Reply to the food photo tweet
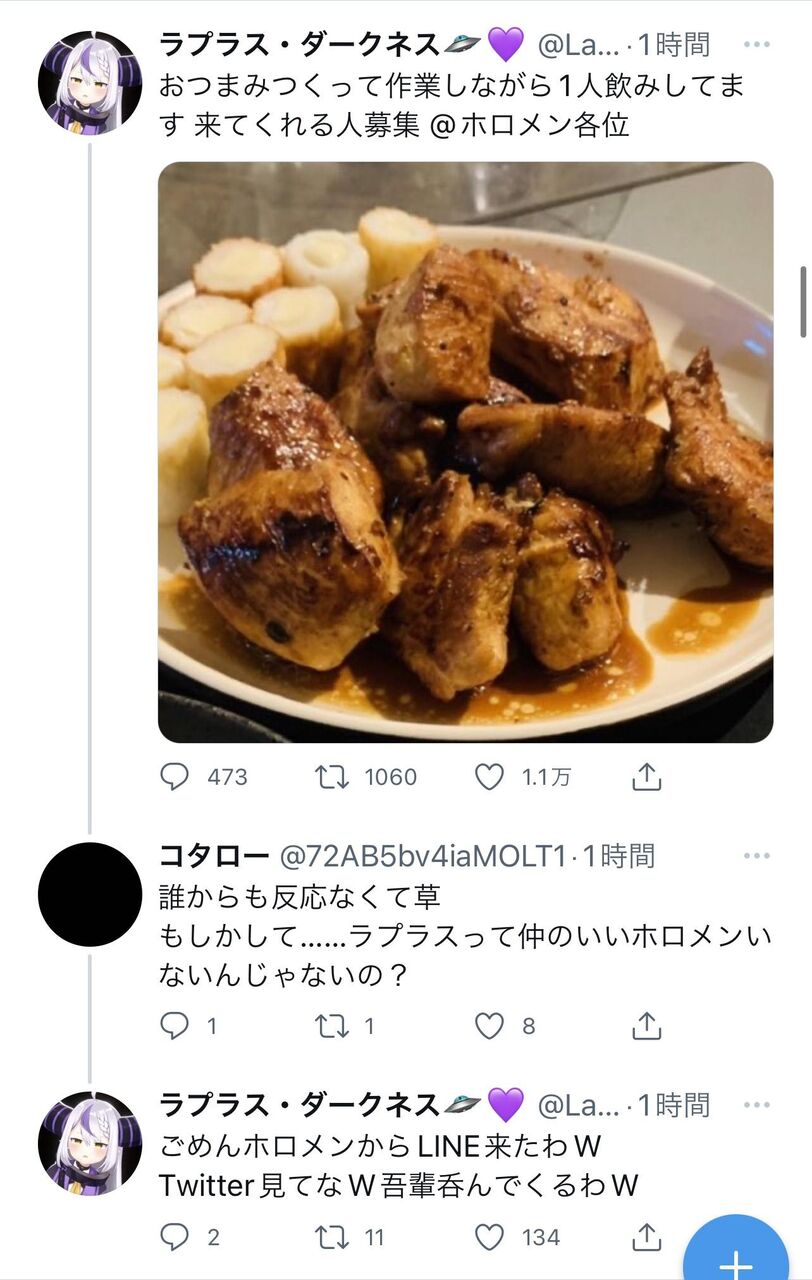This screenshot has width=812, height=1280. click(175, 777)
